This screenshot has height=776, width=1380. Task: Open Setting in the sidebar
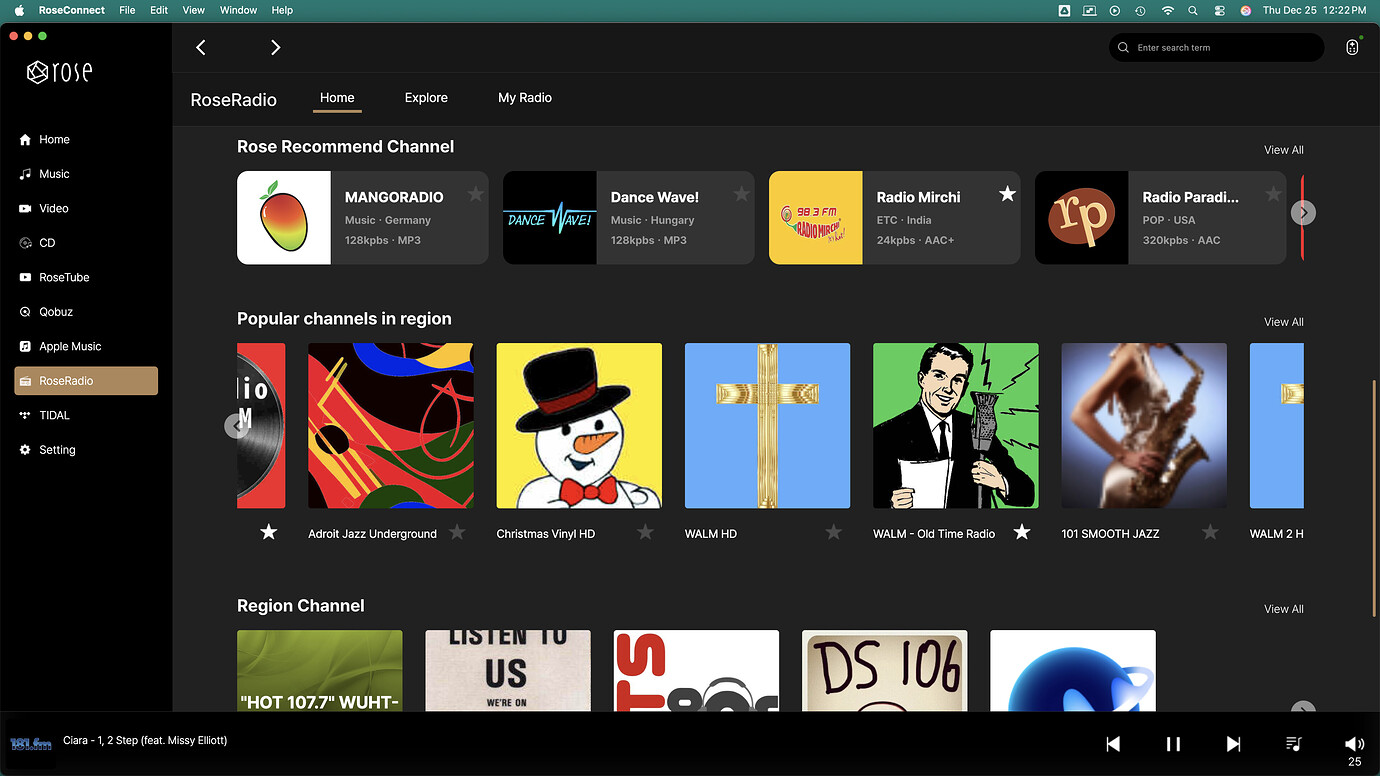(57, 450)
